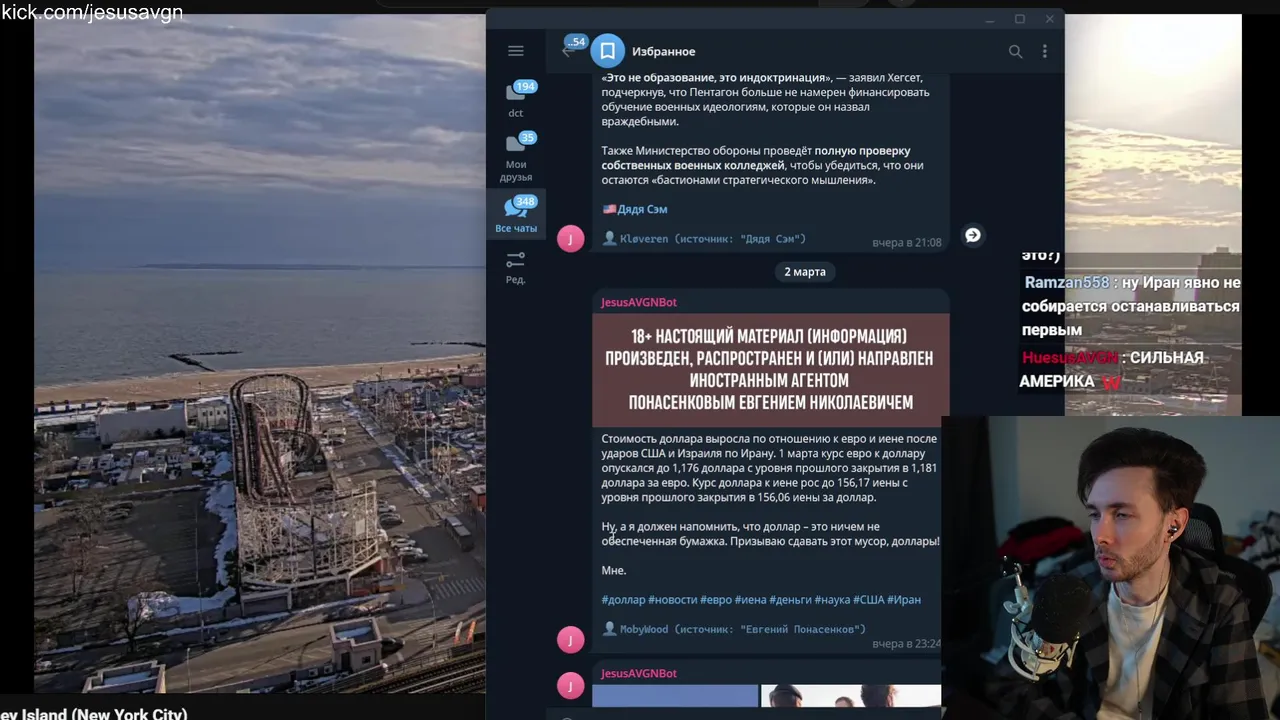The height and width of the screenshot is (720, 1280).
Task: Select the Все чаты folder
Action: [x=516, y=215]
